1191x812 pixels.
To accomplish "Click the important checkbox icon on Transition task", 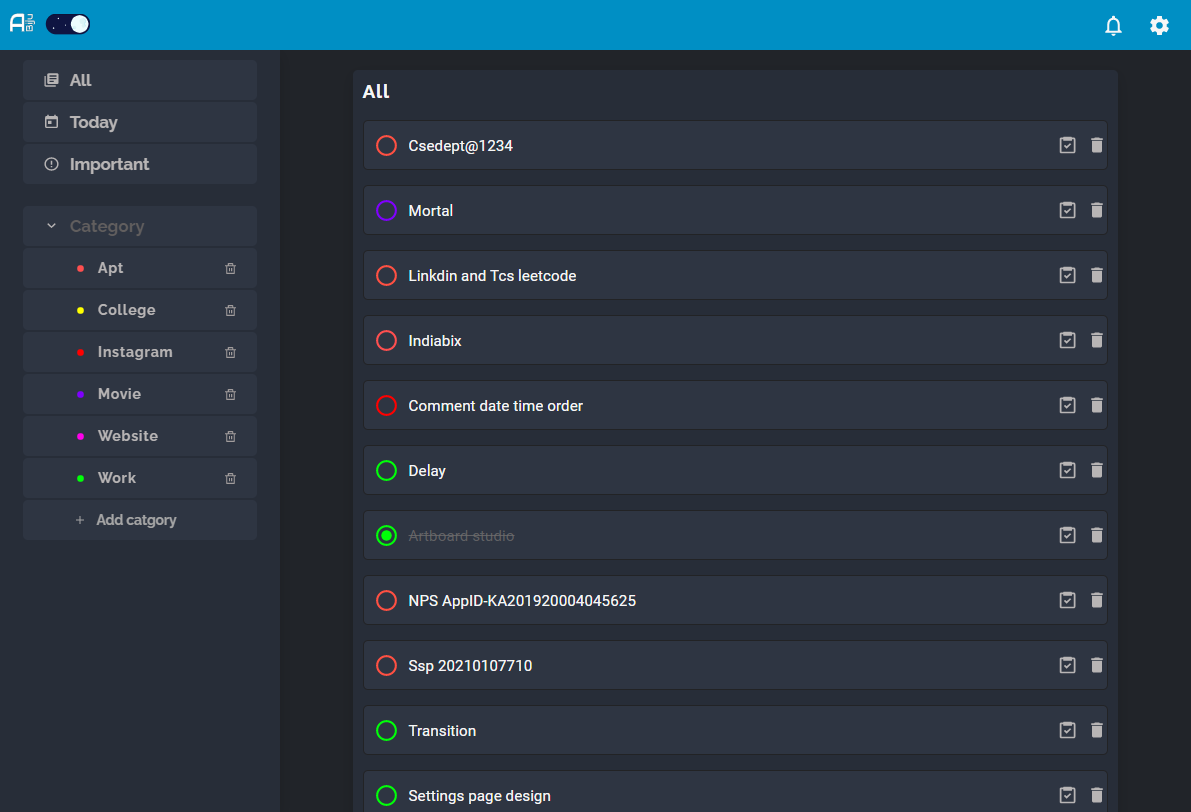I will click(1067, 730).
